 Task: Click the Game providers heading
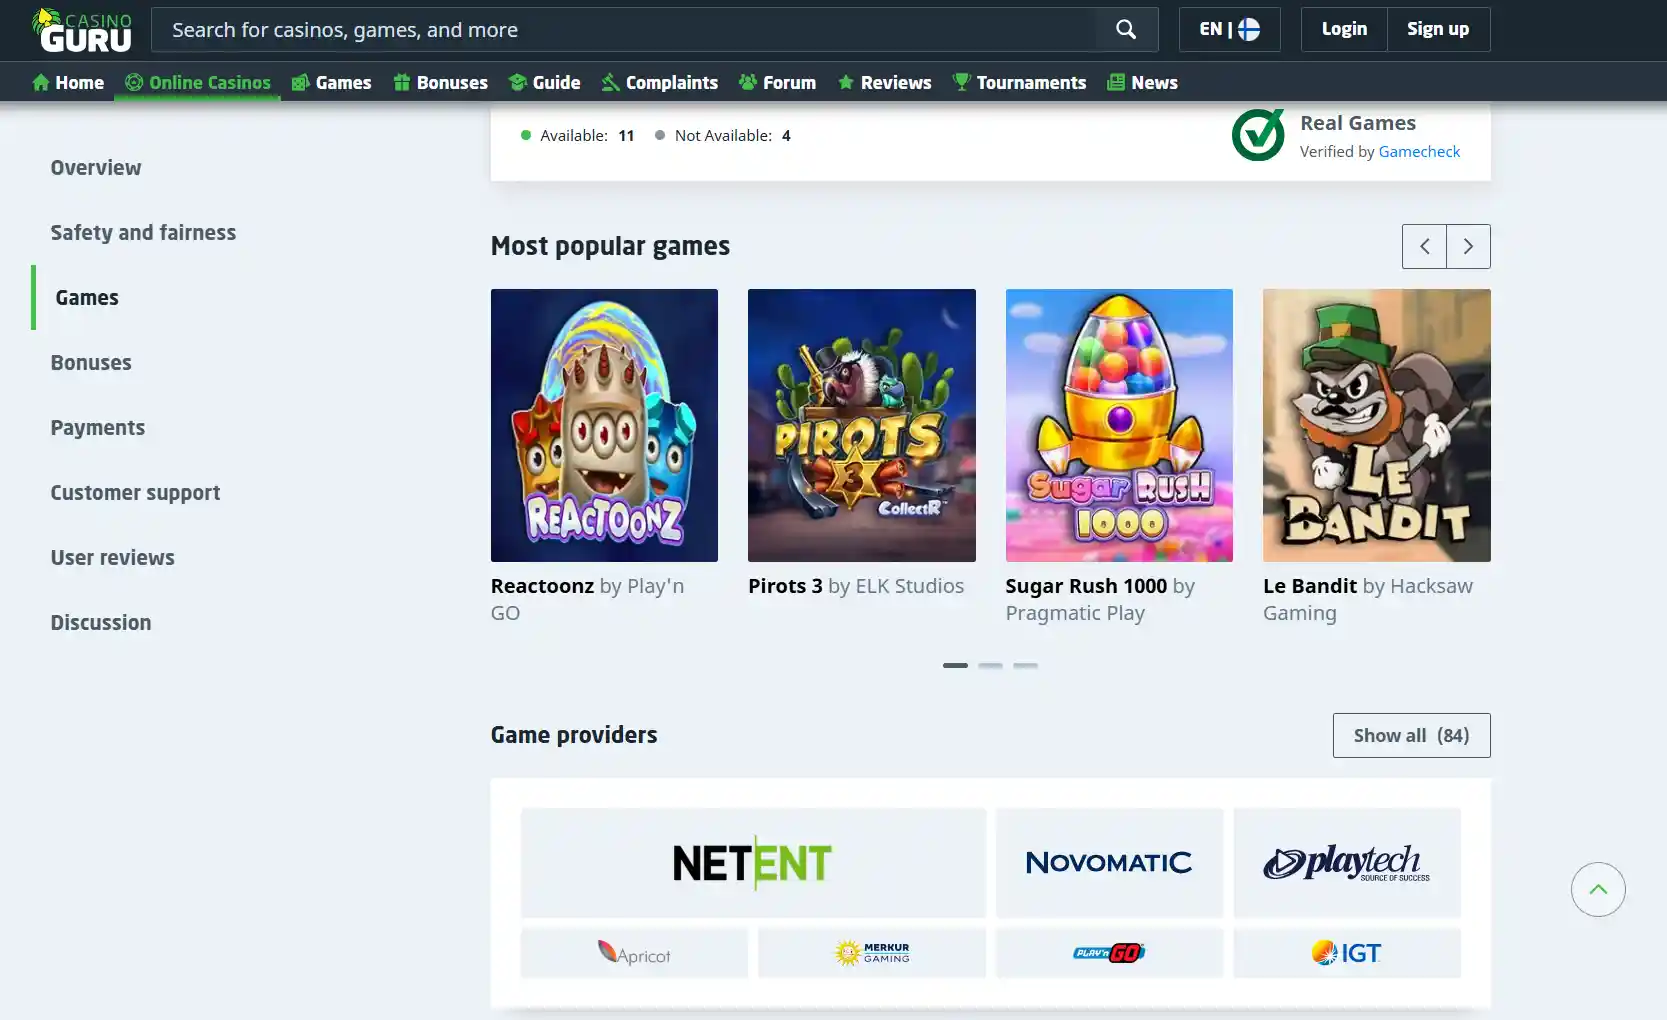574,735
